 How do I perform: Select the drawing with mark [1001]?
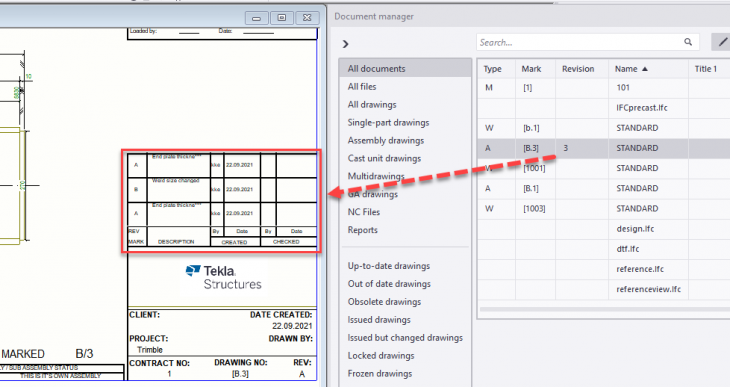click(604, 168)
